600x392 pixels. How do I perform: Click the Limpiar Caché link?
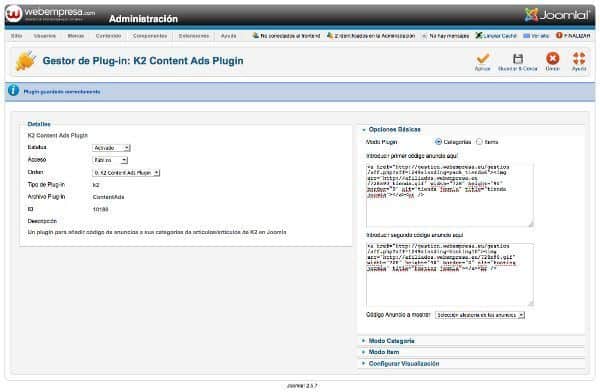click(500, 36)
